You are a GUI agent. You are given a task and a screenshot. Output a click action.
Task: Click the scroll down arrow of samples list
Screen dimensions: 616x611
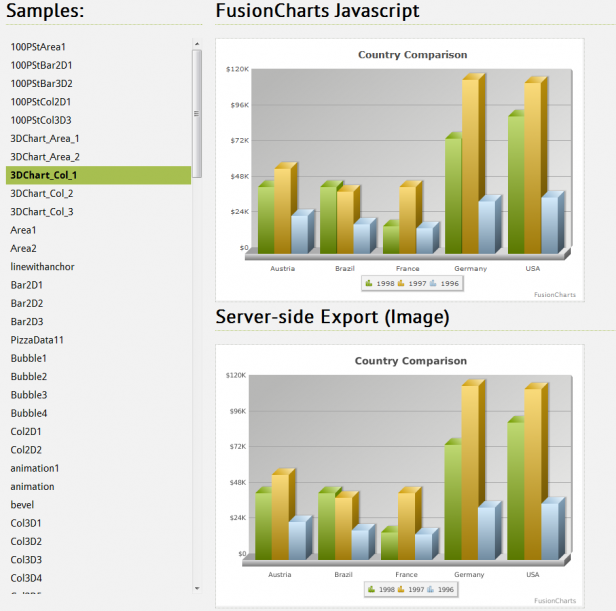pyautogui.click(x=197, y=588)
